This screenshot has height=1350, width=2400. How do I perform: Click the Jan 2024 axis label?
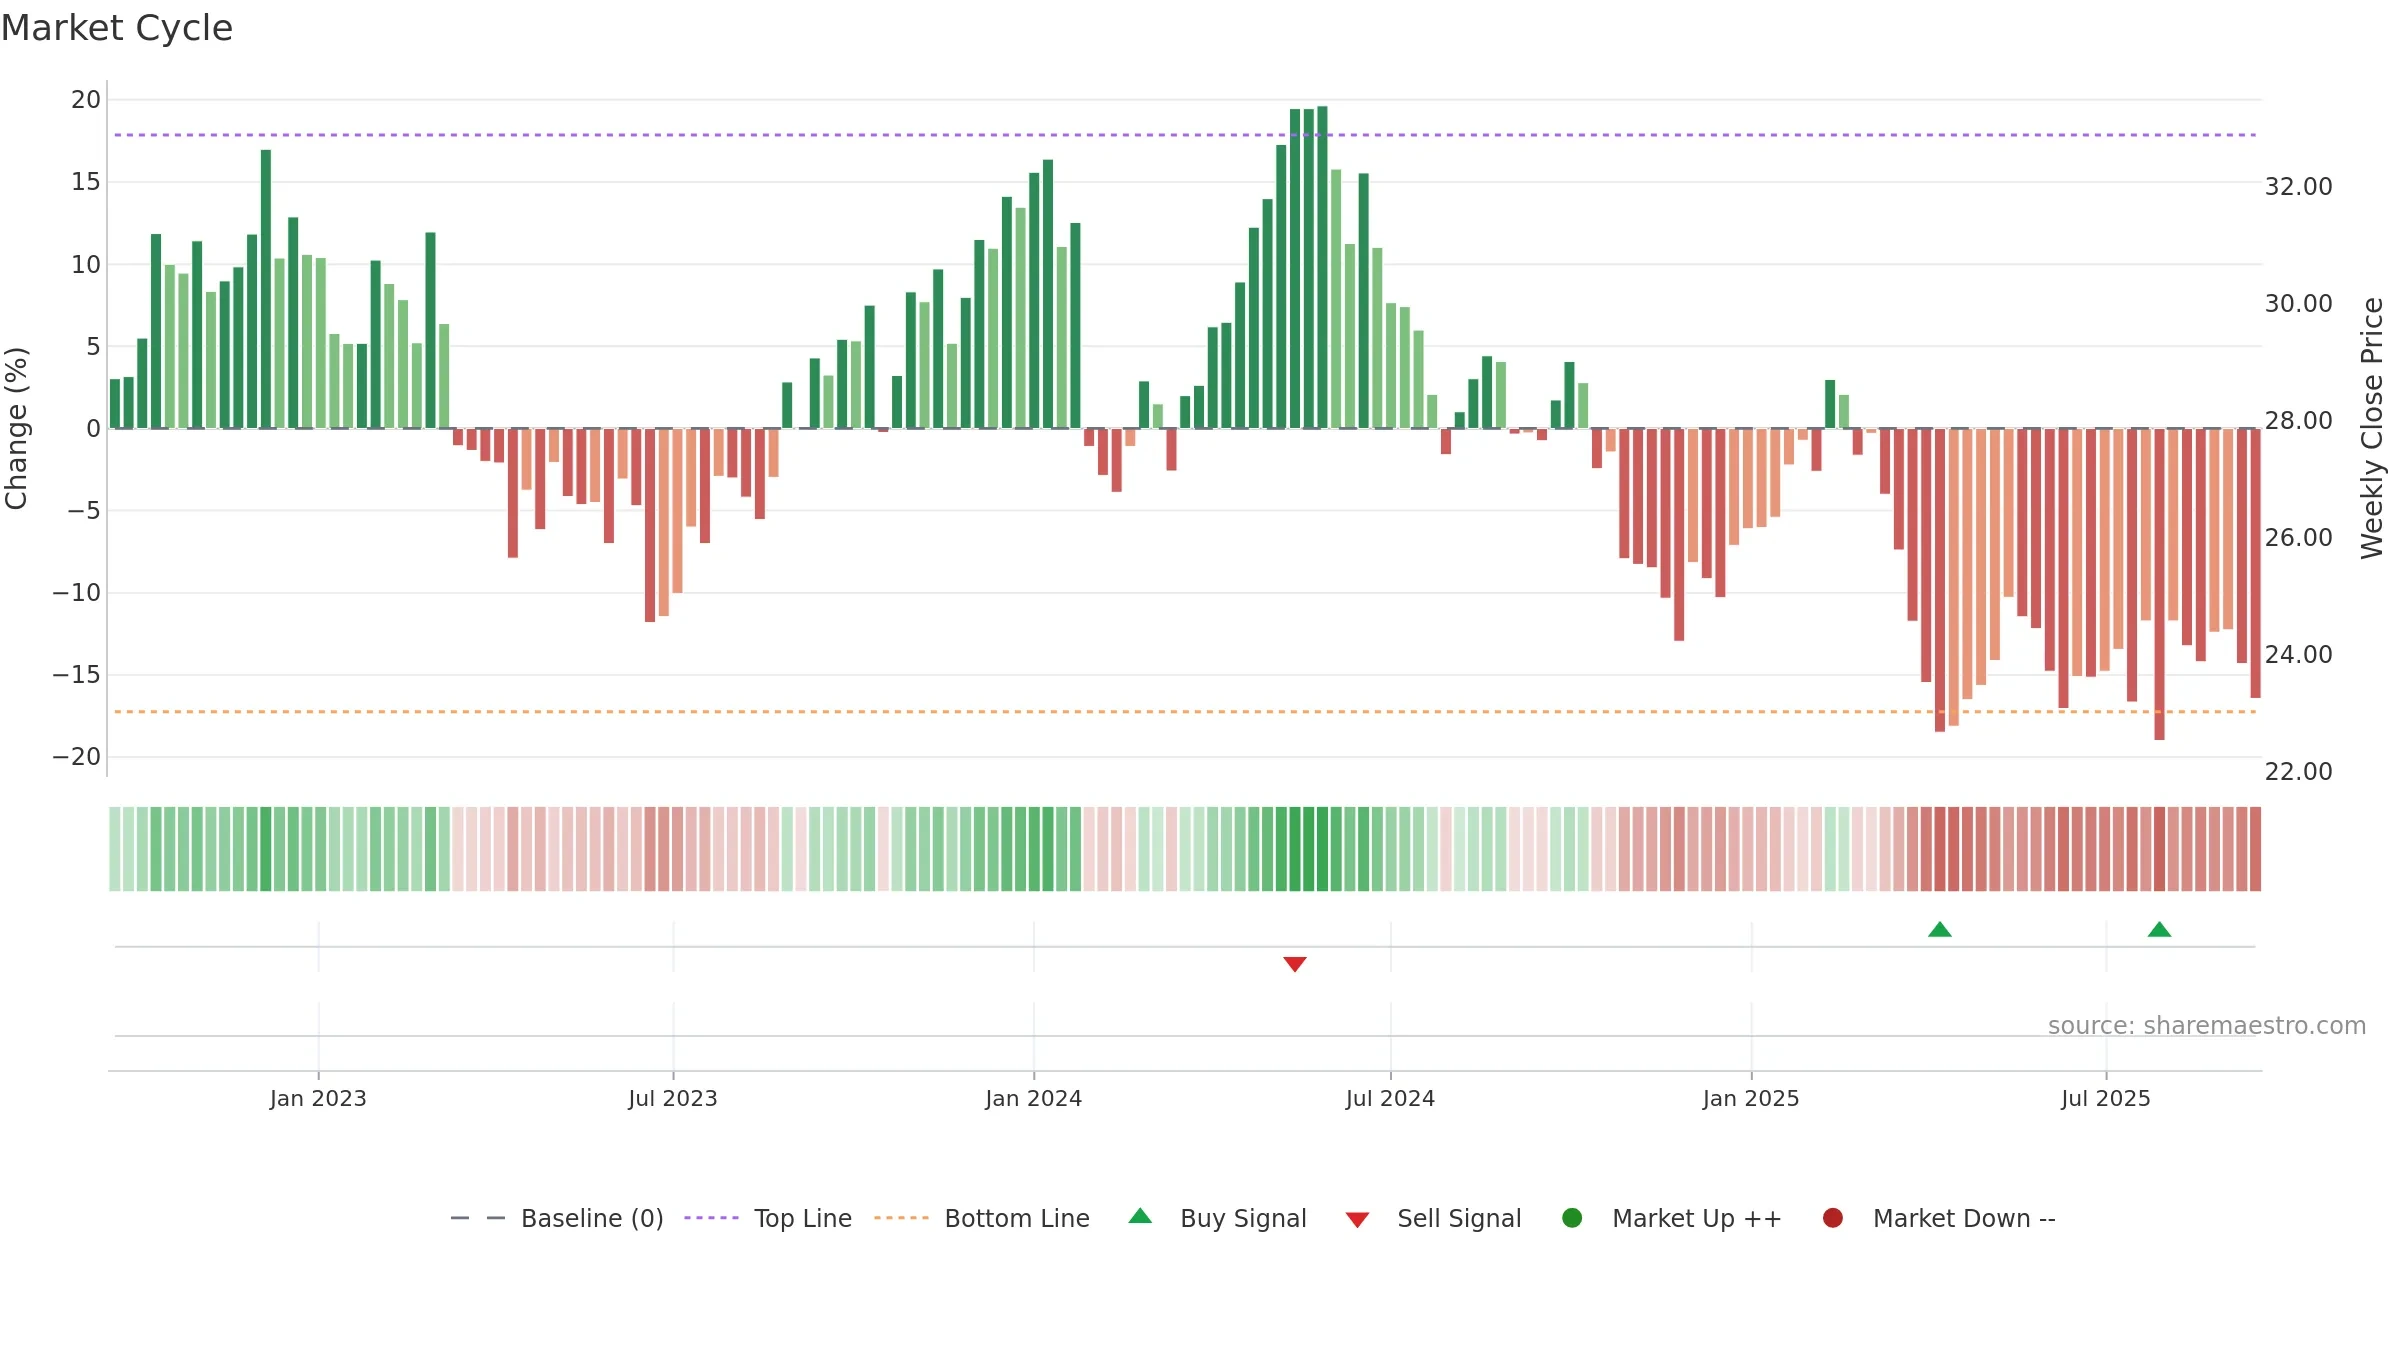click(1034, 1098)
